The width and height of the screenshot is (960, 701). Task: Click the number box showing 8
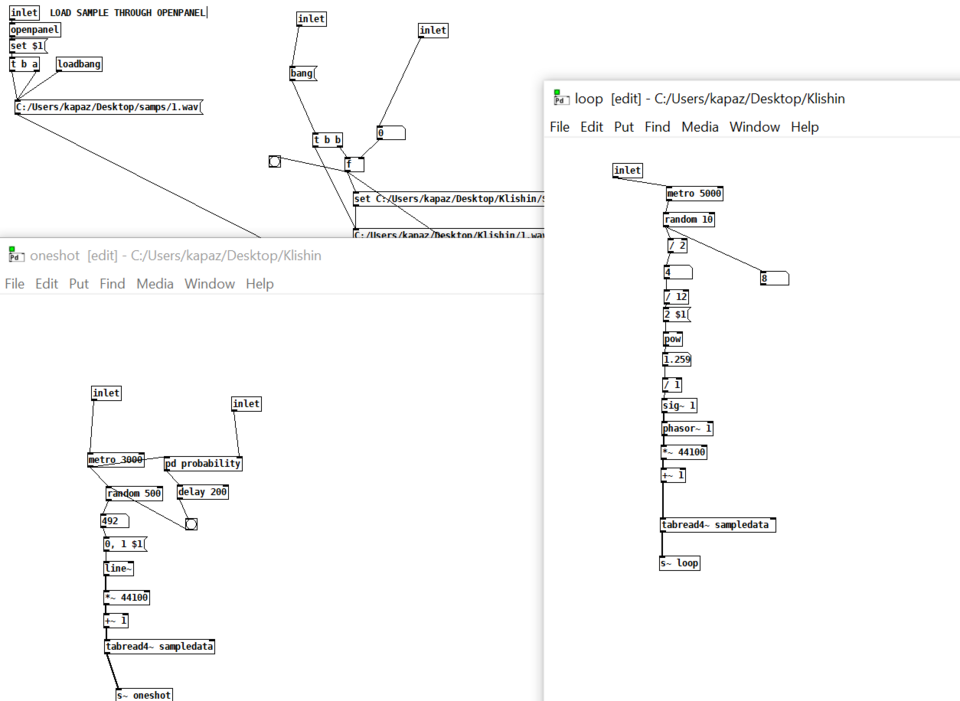774,279
